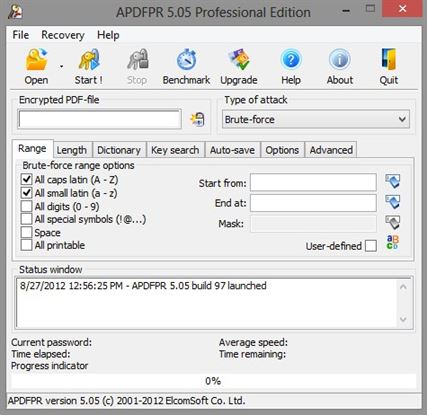The width and height of the screenshot is (427, 415).
Task: Switch to the Dictionary tab
Action: pos(119,150)
